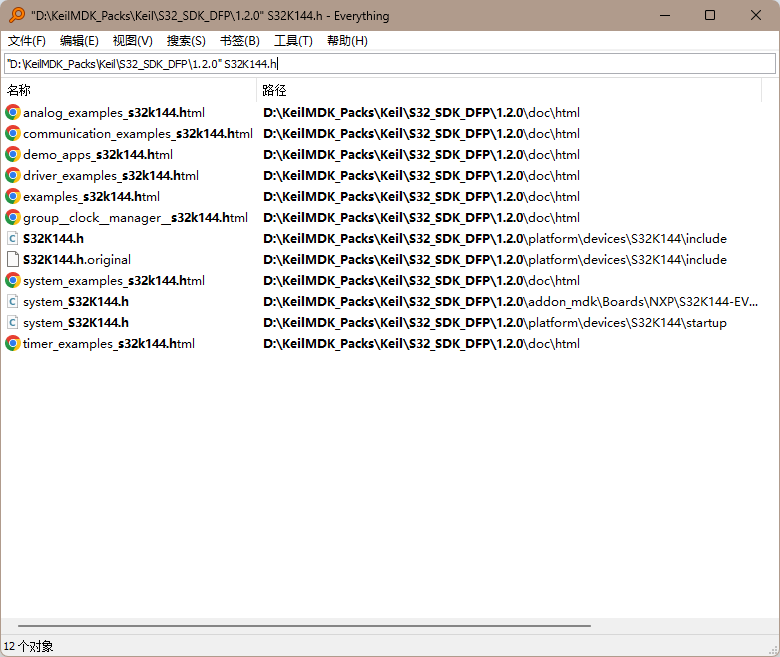Open the 搜索(S) menu
Viewport: 780px width, 657px height.
click(186, 41)
